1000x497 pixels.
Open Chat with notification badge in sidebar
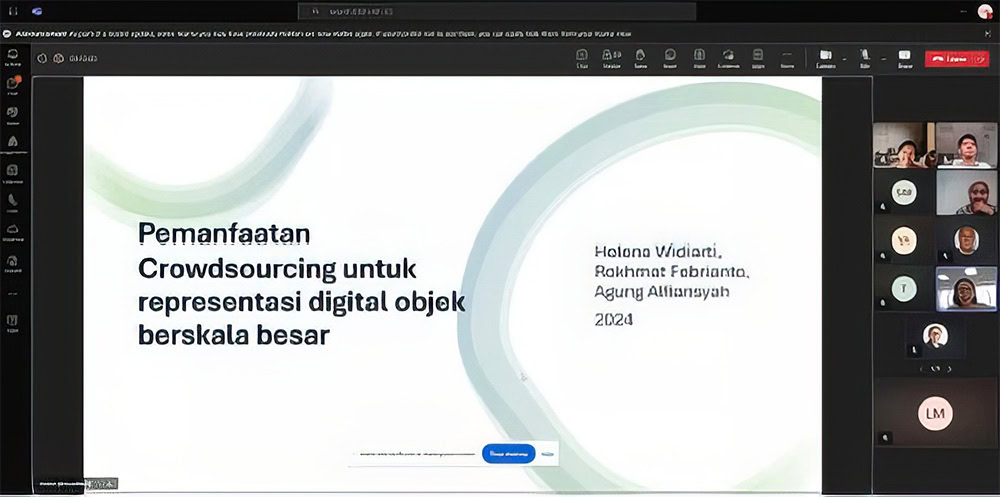click(14, 84)
